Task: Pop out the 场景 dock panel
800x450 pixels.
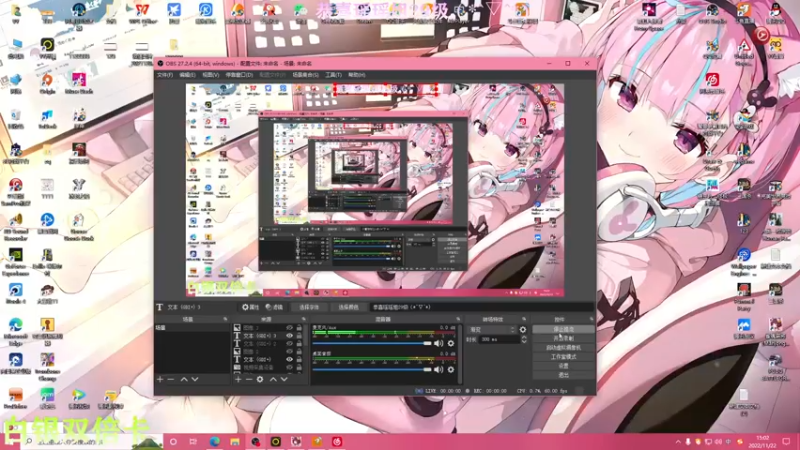Action: point(226,319)
